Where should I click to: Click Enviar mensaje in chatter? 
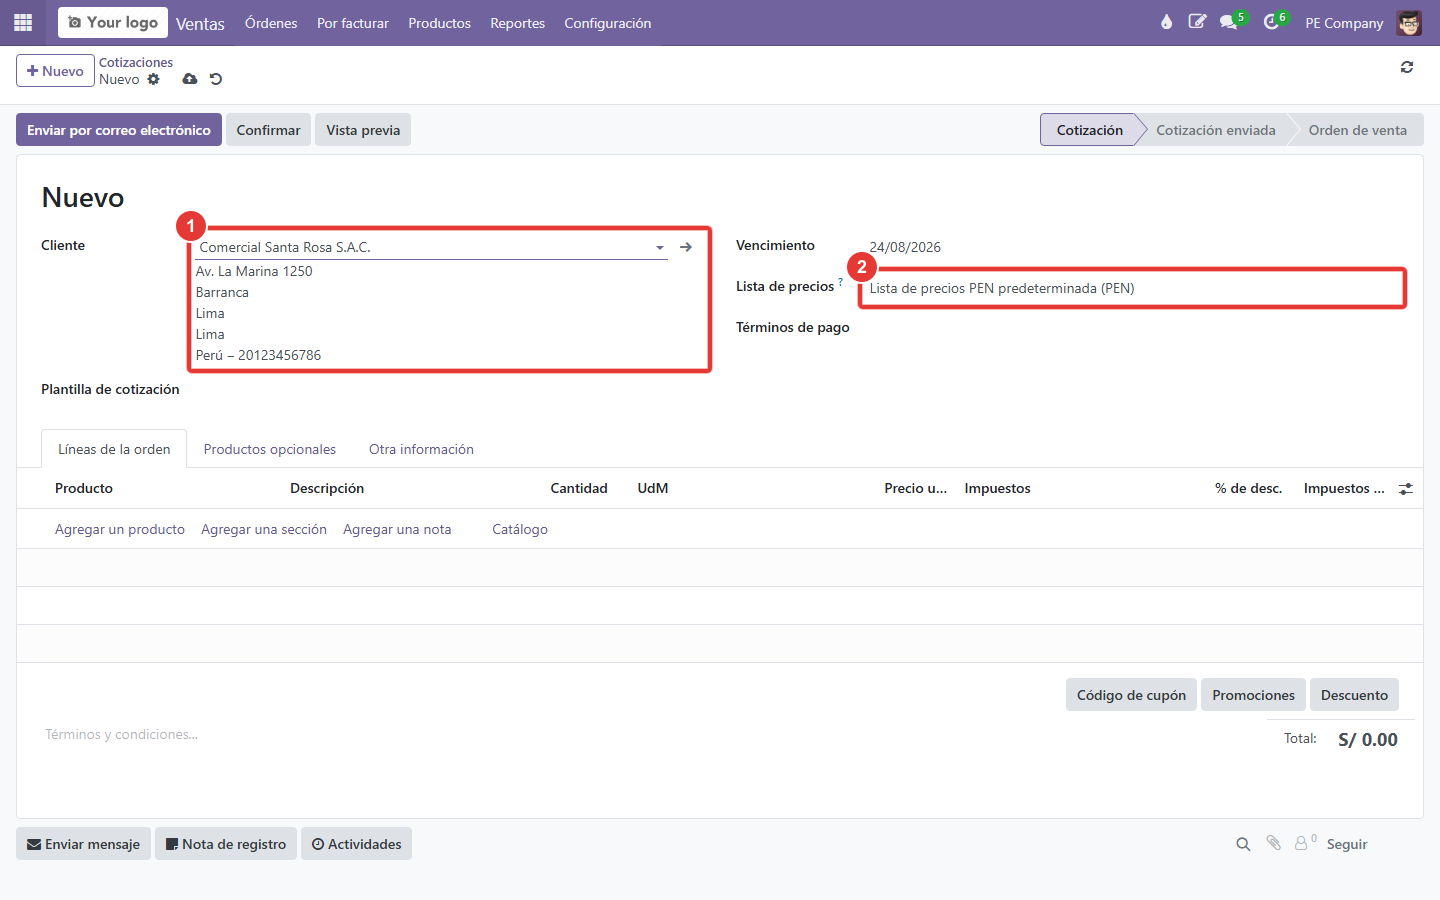click(83, 844)
